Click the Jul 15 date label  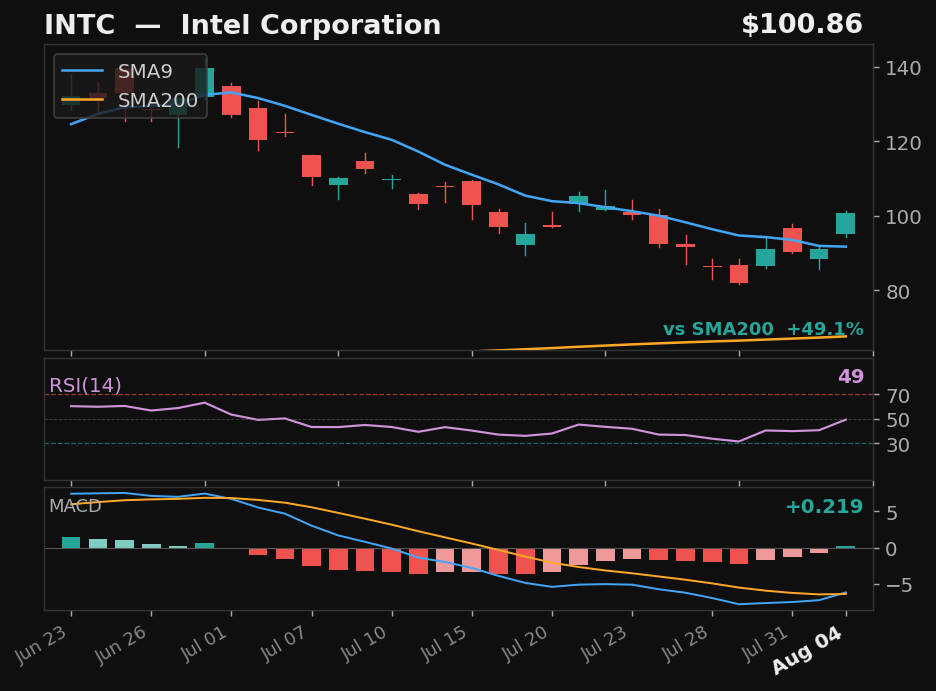[444, 644]
